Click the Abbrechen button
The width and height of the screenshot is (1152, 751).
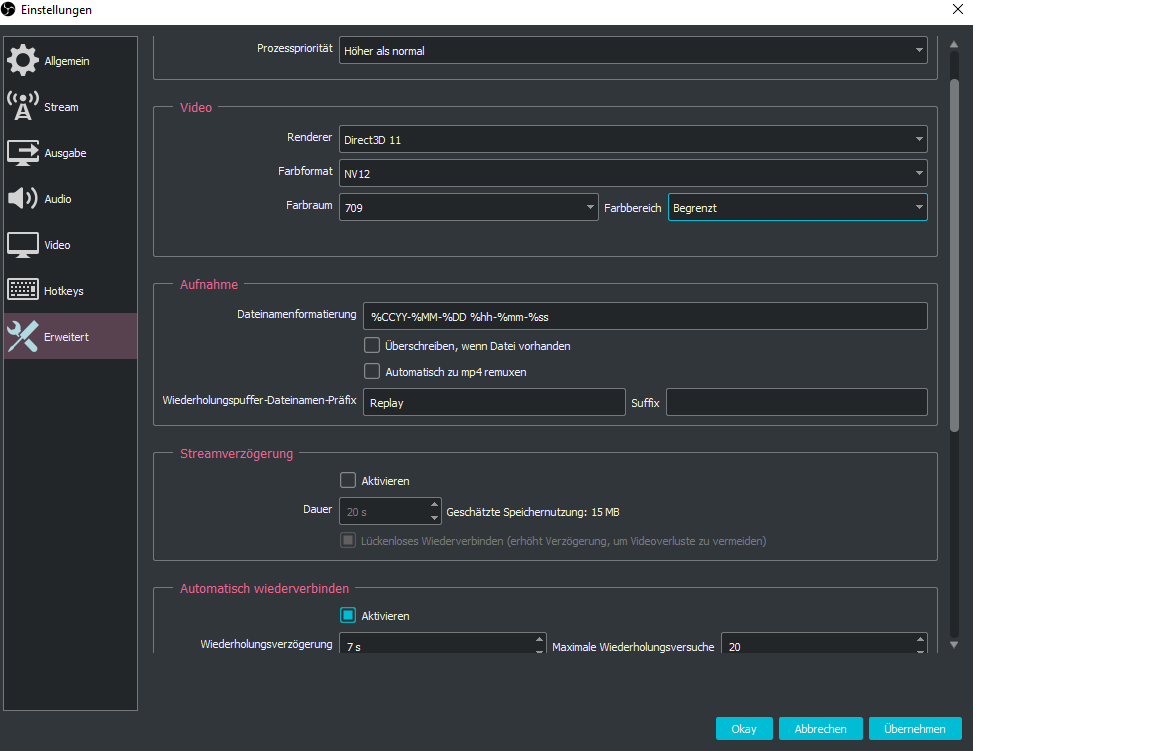(820, 729)
